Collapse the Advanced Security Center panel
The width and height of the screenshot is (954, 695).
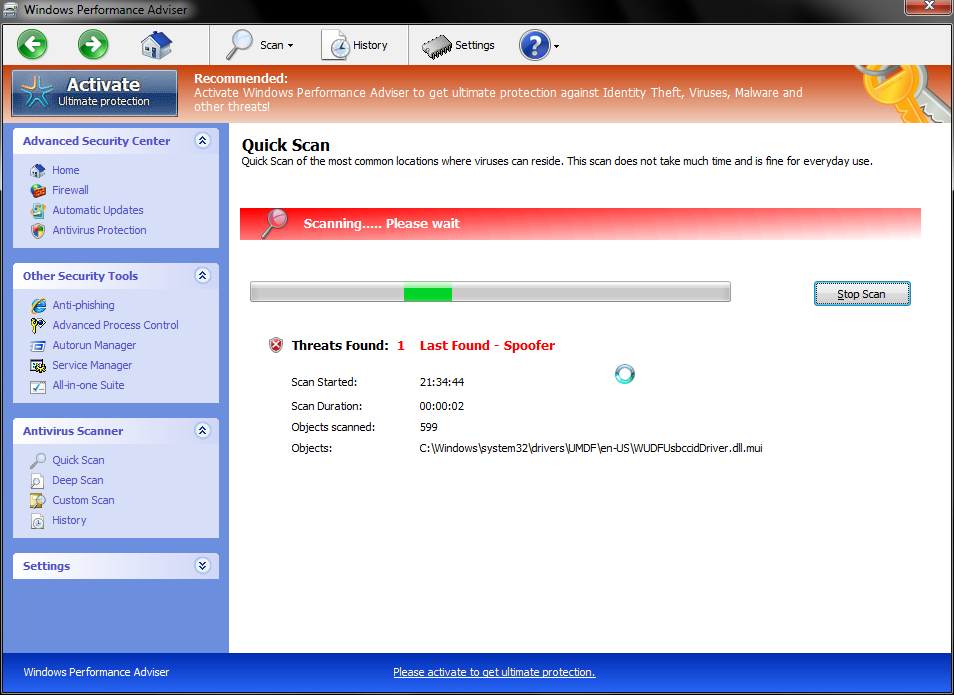[203, 141]
